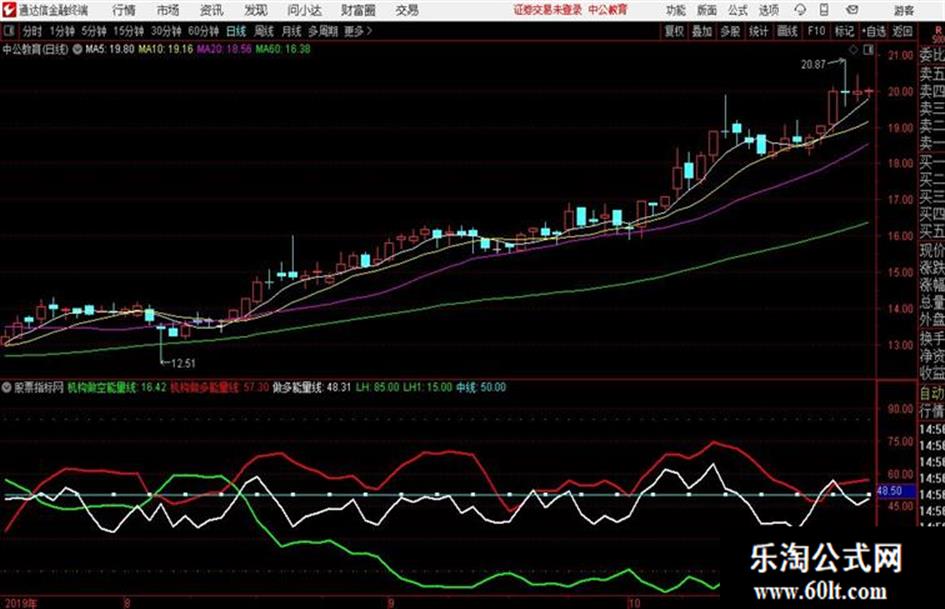Viewport: 945px width, 609px height.
Task: Click the MA60: 16.38 indicator label
Action: tap(283, 49)
